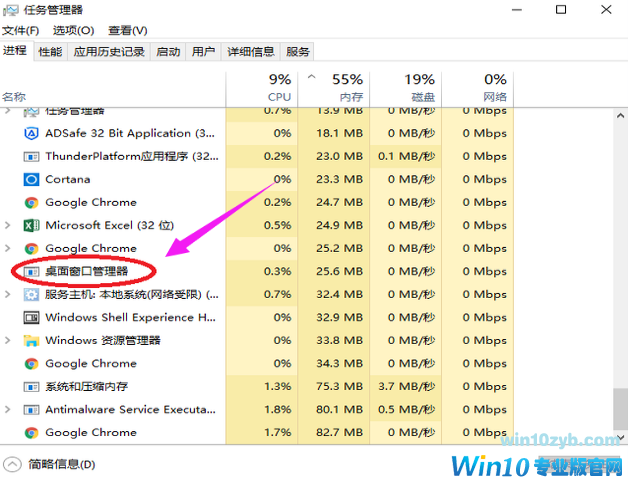Click Chrome icon in 24.7 MB row

point(31,202)
